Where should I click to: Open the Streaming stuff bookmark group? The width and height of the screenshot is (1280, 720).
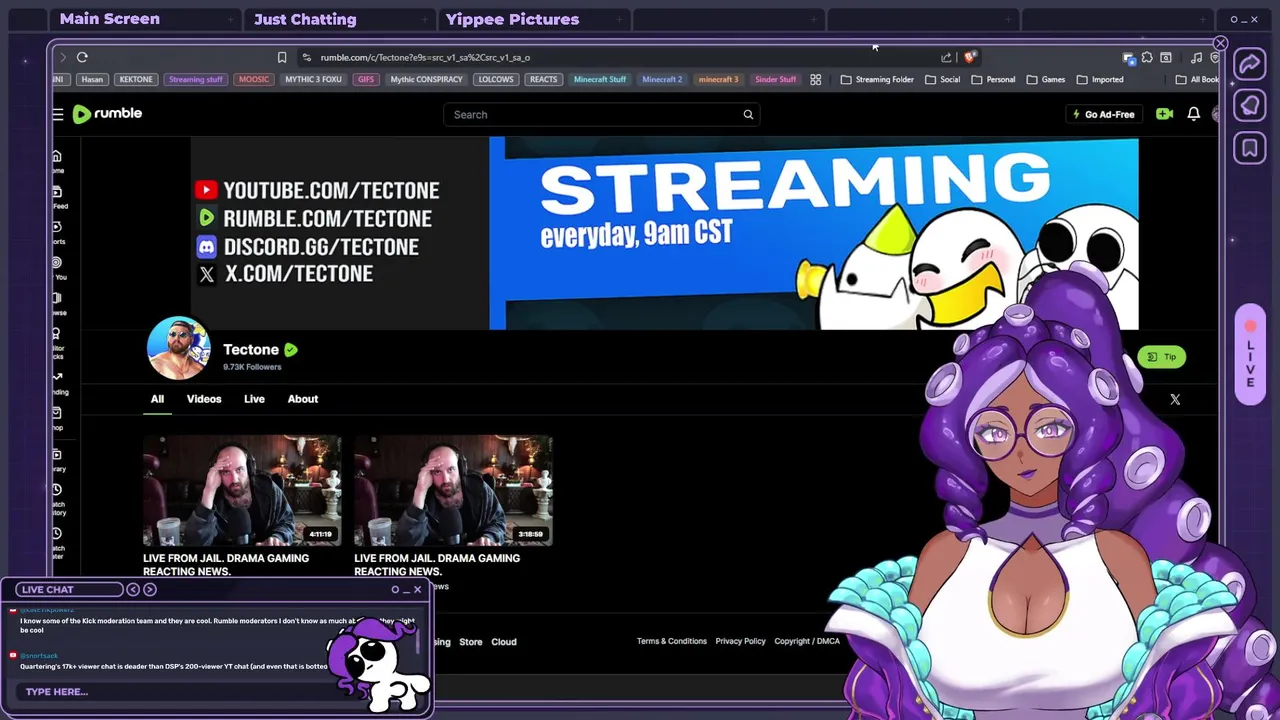[196, 79]
